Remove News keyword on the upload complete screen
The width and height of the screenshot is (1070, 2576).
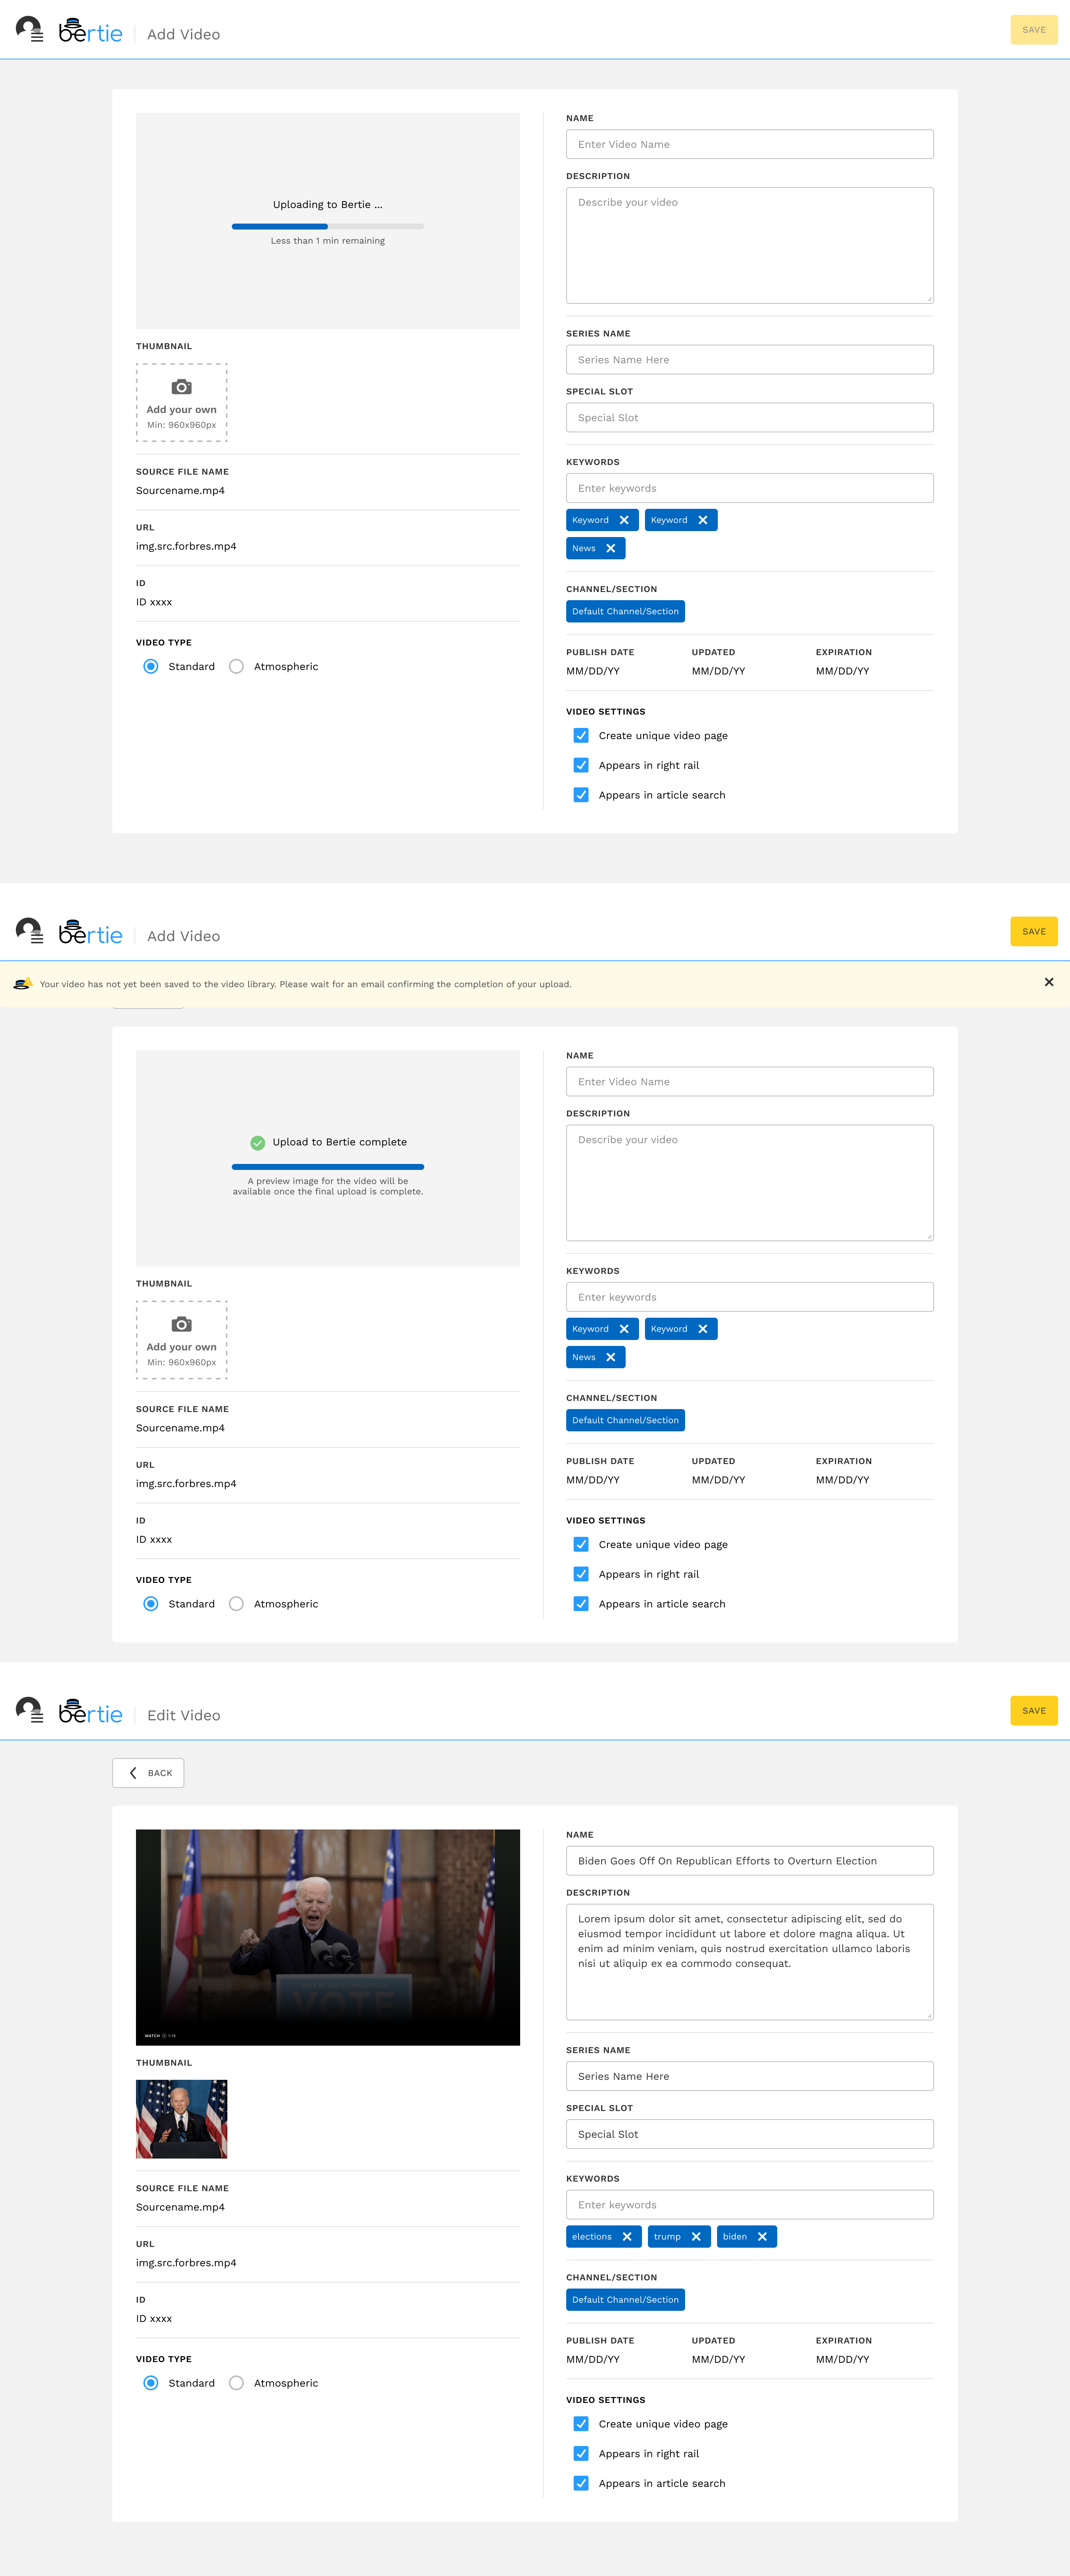pyautogui.click(x=611, y=1357)
